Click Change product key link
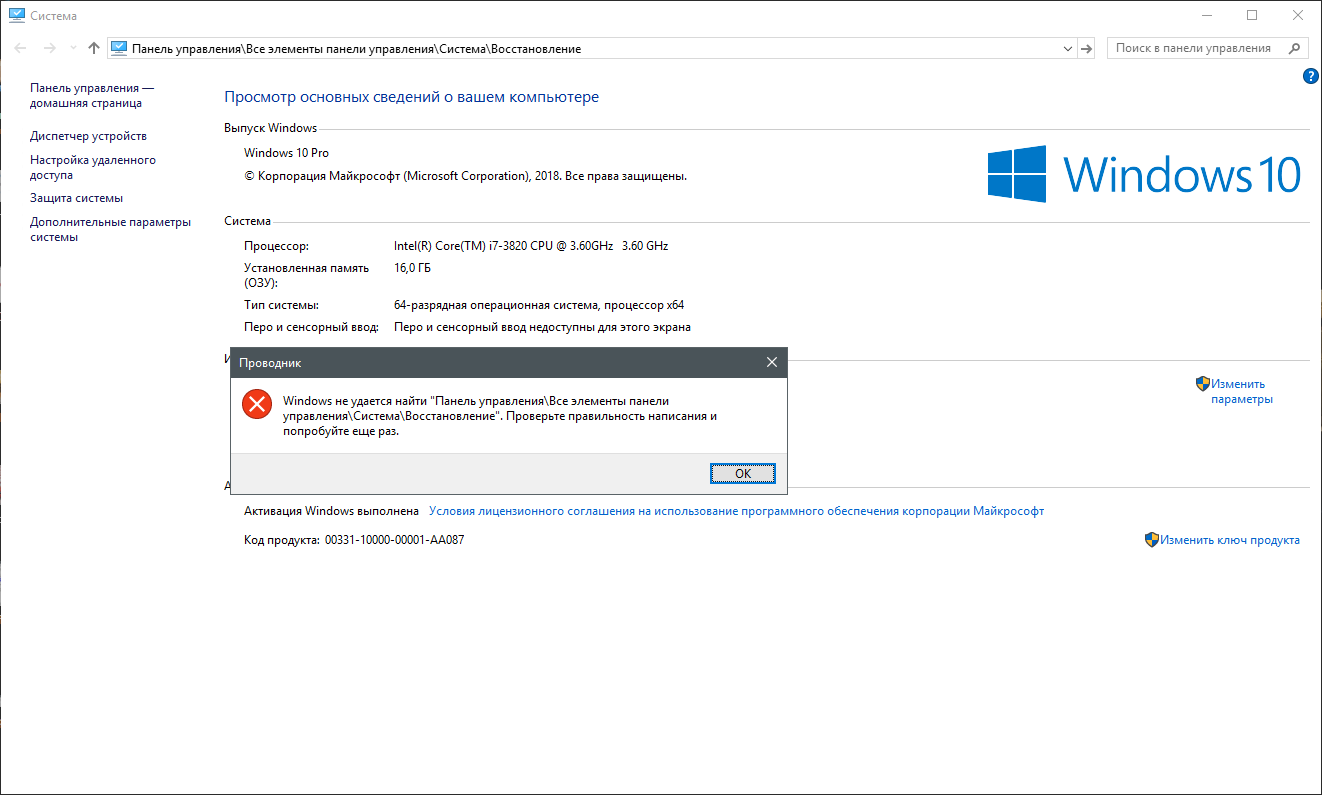This screenshot has height=795, width=1322. pyautogui.click(x=1222, y=540)
